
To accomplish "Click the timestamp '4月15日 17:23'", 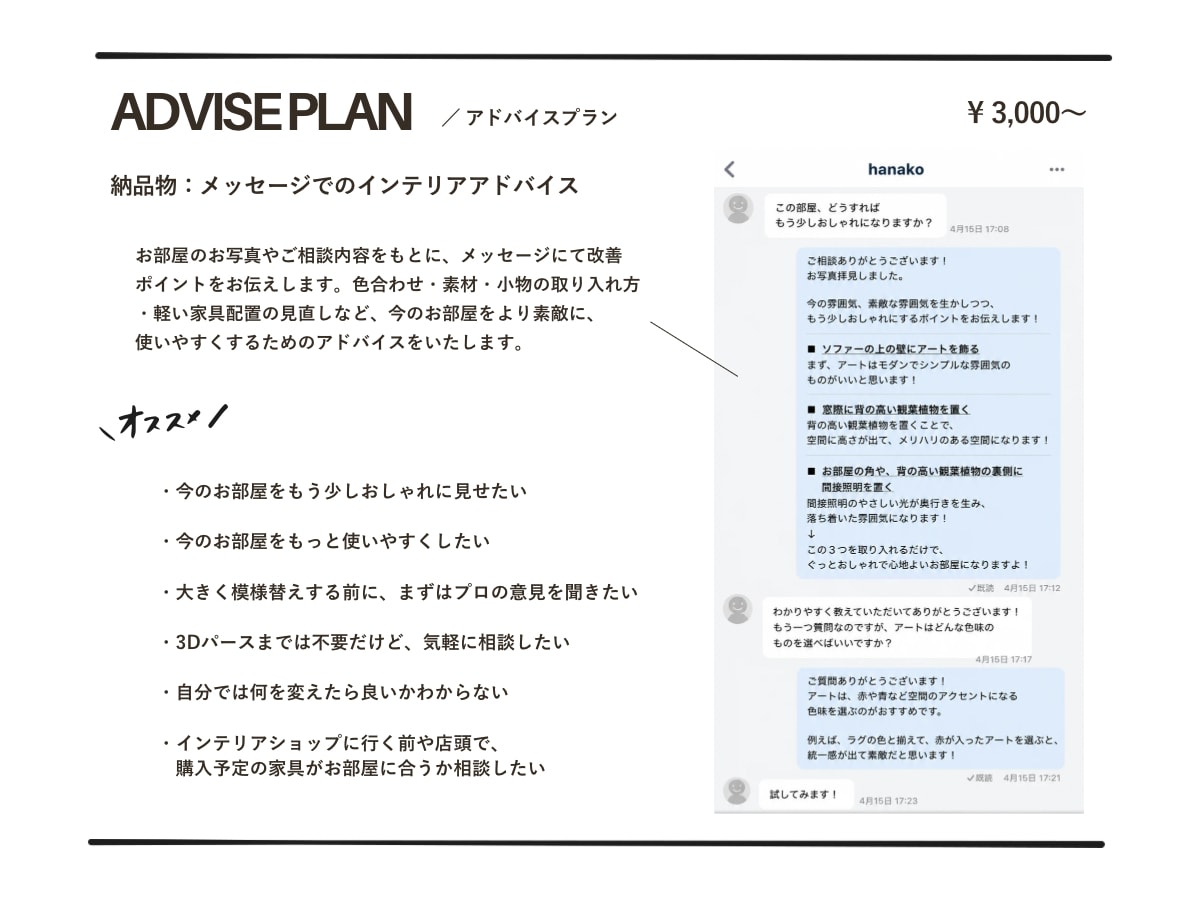I will tap(888, 801).
